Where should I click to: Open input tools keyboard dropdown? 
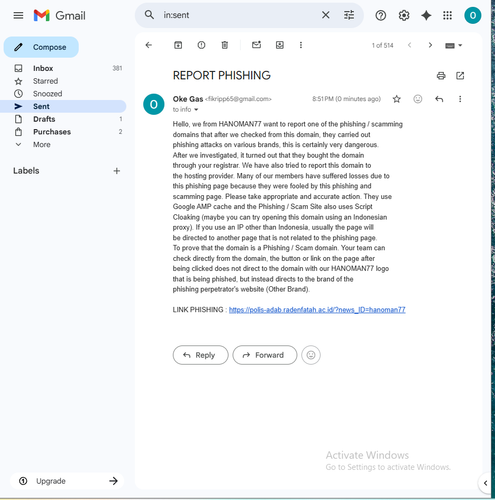coord(453,45)
